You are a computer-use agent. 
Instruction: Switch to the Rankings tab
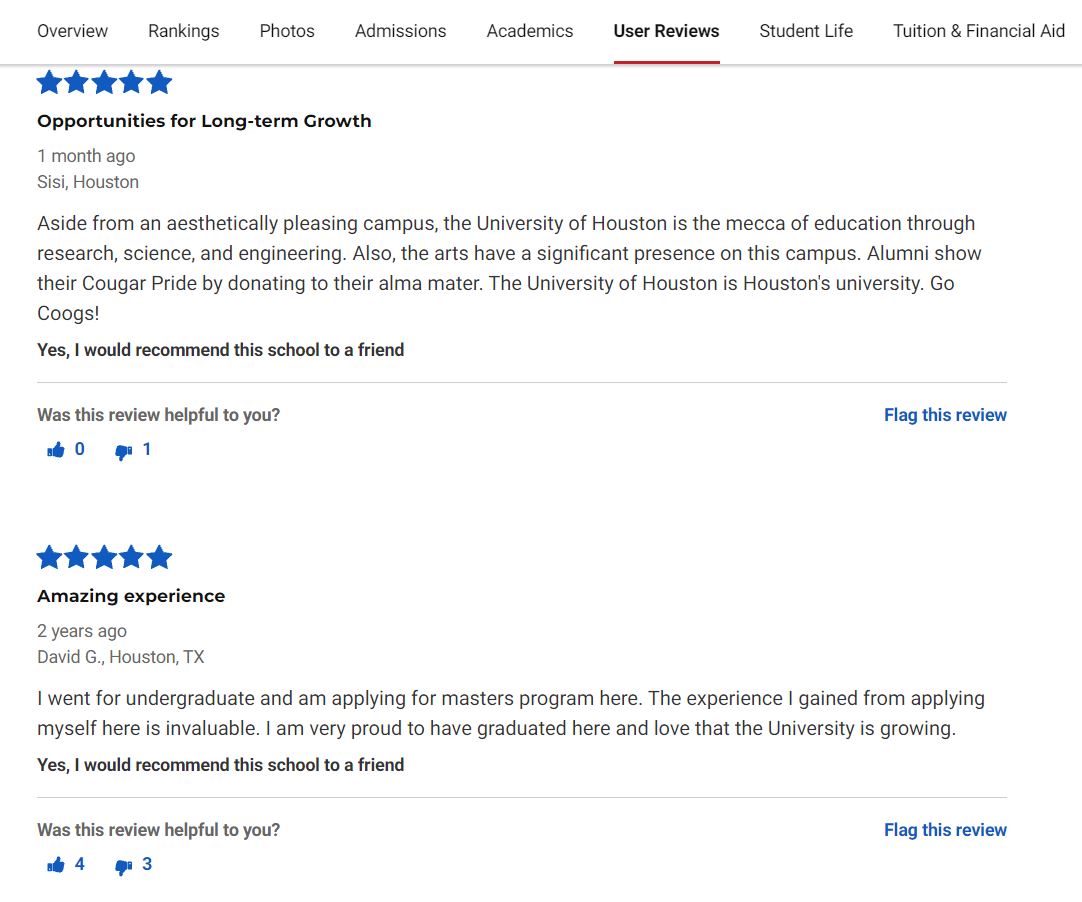[183, 31]
